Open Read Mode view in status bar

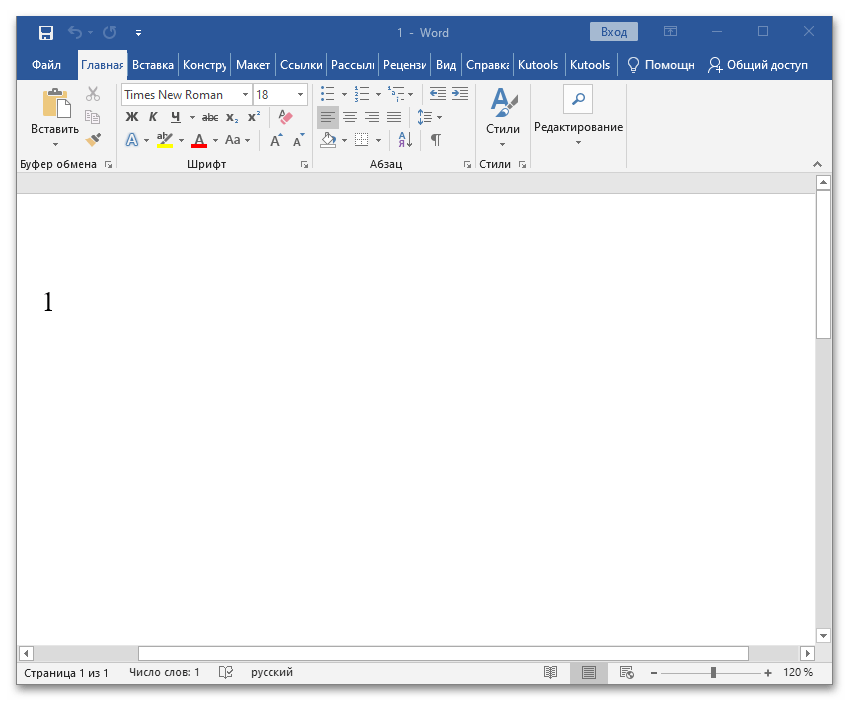pyautogui.click(x=550, y=673)
